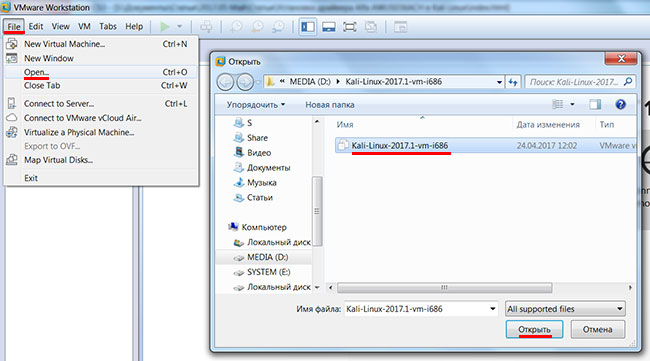The width and height of the screenshot is (650, 361).
Task: Click the blue help icon
Action: [620, 104]
